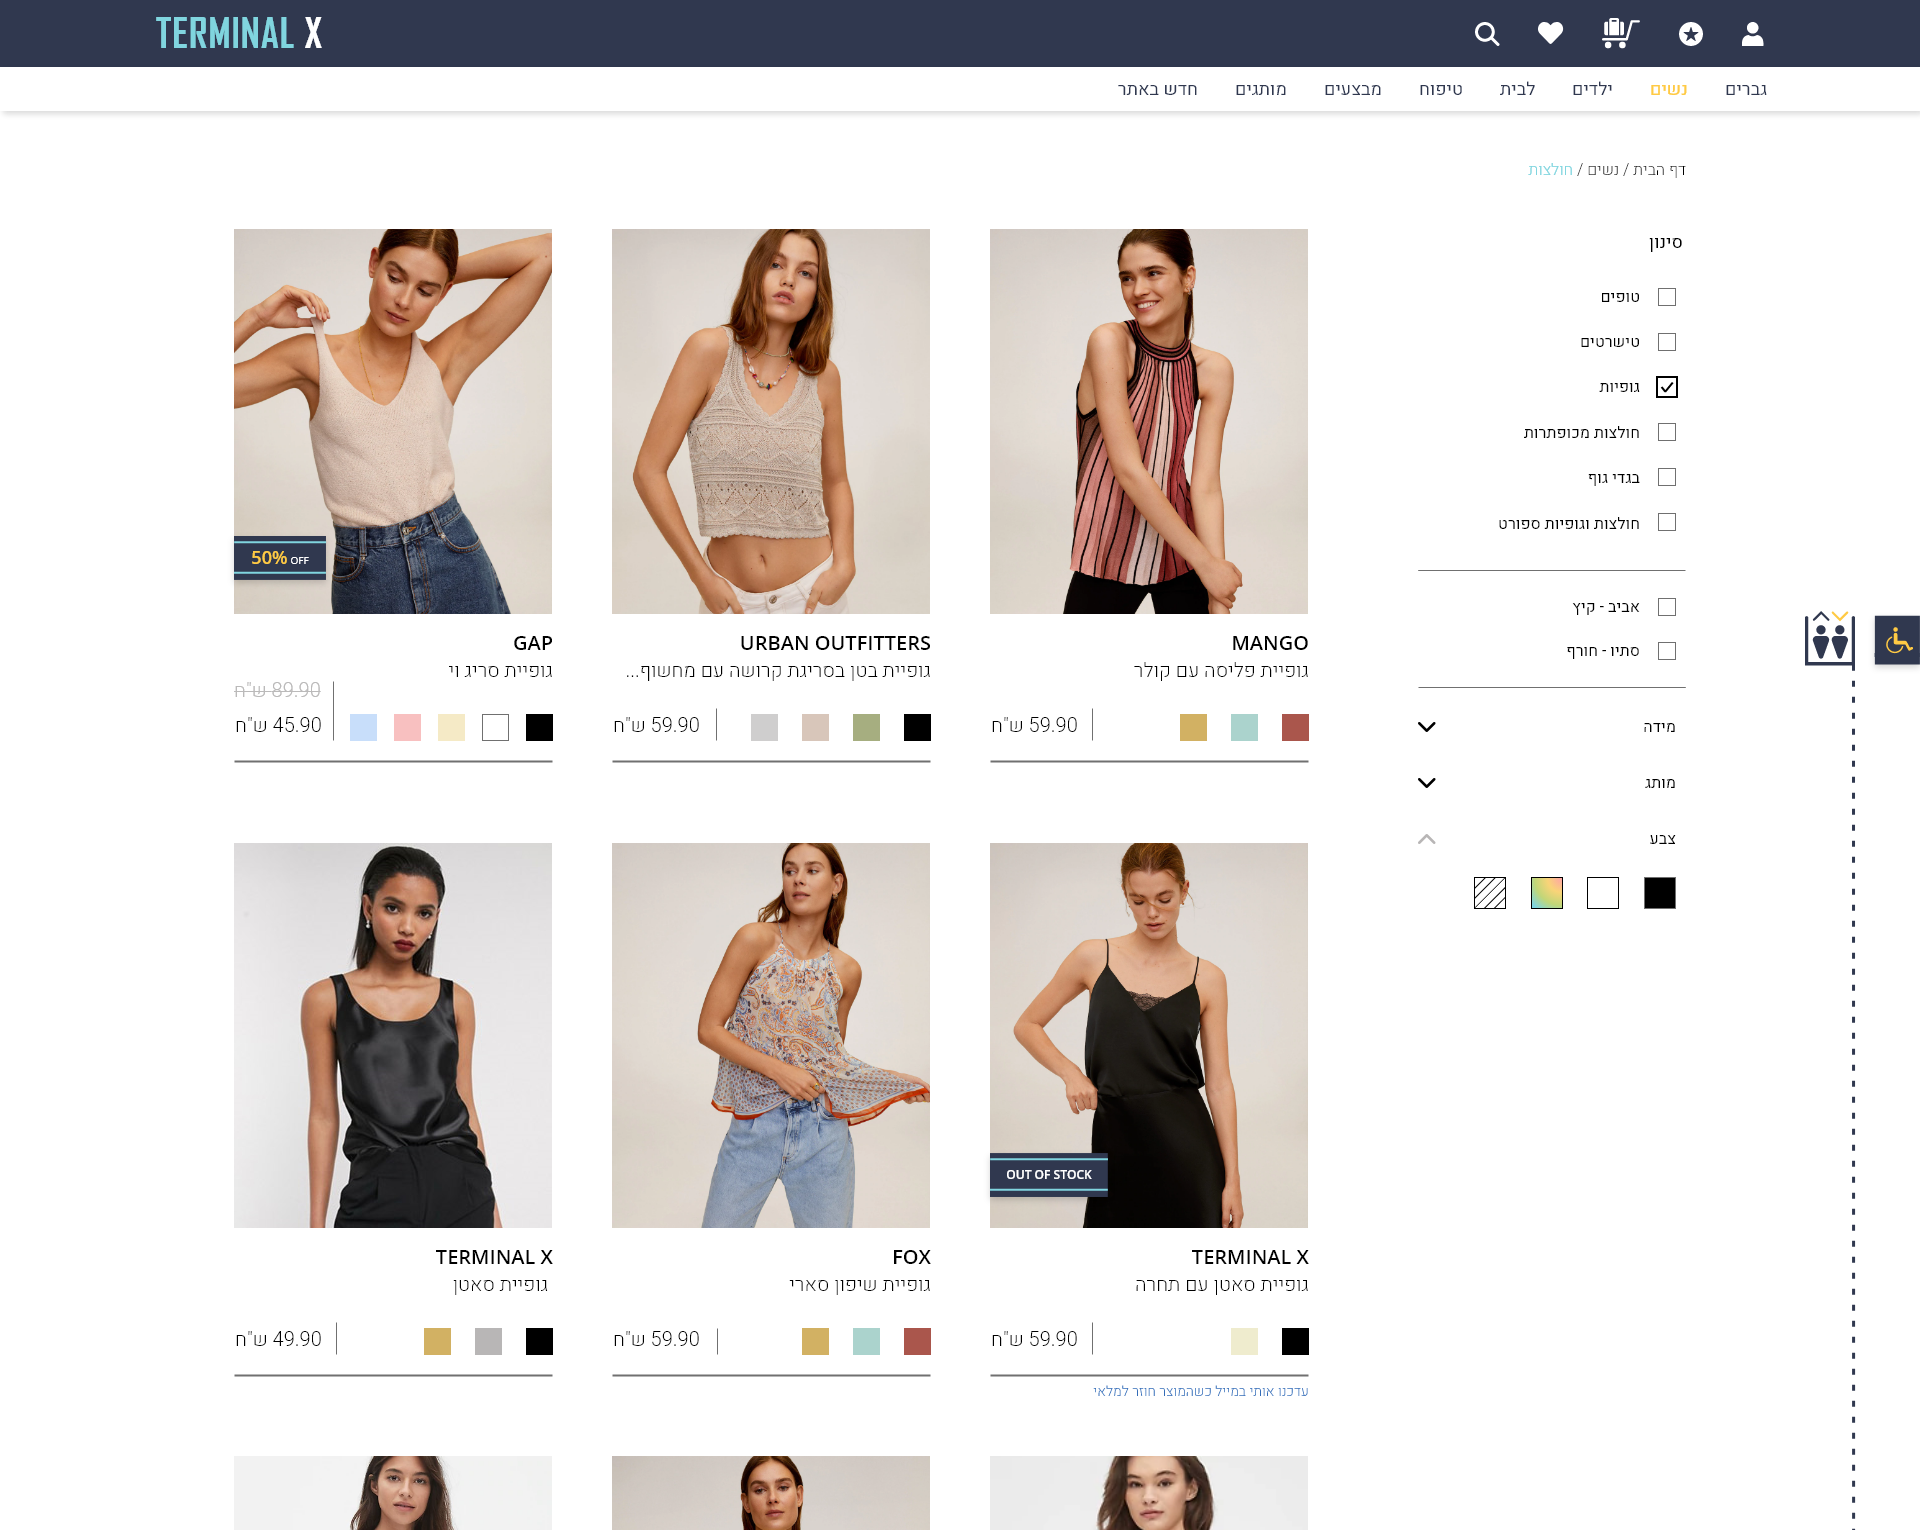
Task: Filter by striped pattern swatch
Action: (x=1490, y=893)
